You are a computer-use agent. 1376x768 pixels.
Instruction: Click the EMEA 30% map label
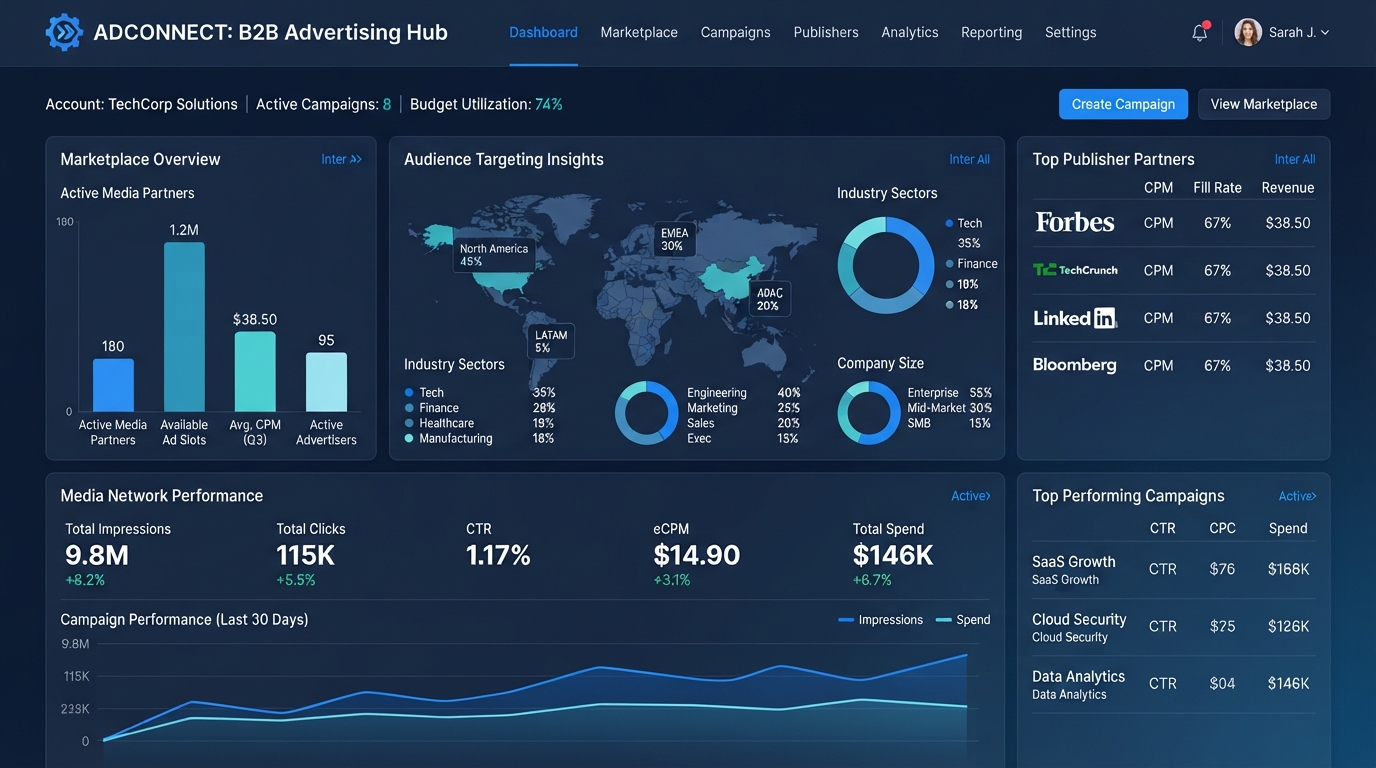point(675,239)
